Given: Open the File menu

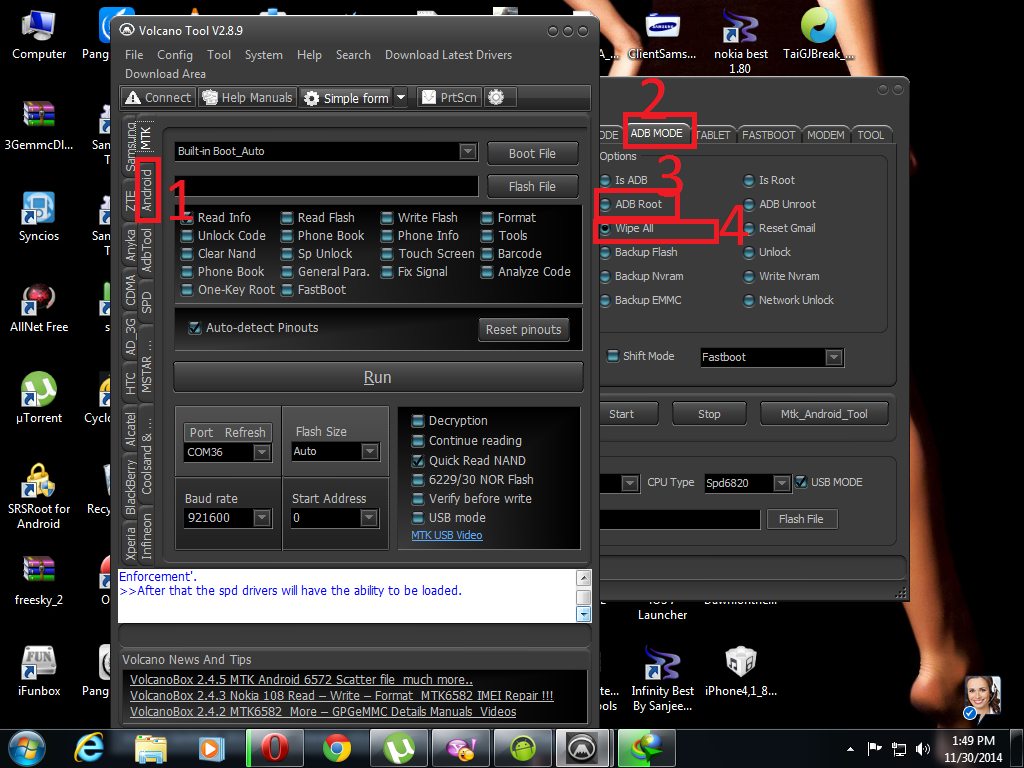Looking at the screenshot, I should click(x=134, y=55).
